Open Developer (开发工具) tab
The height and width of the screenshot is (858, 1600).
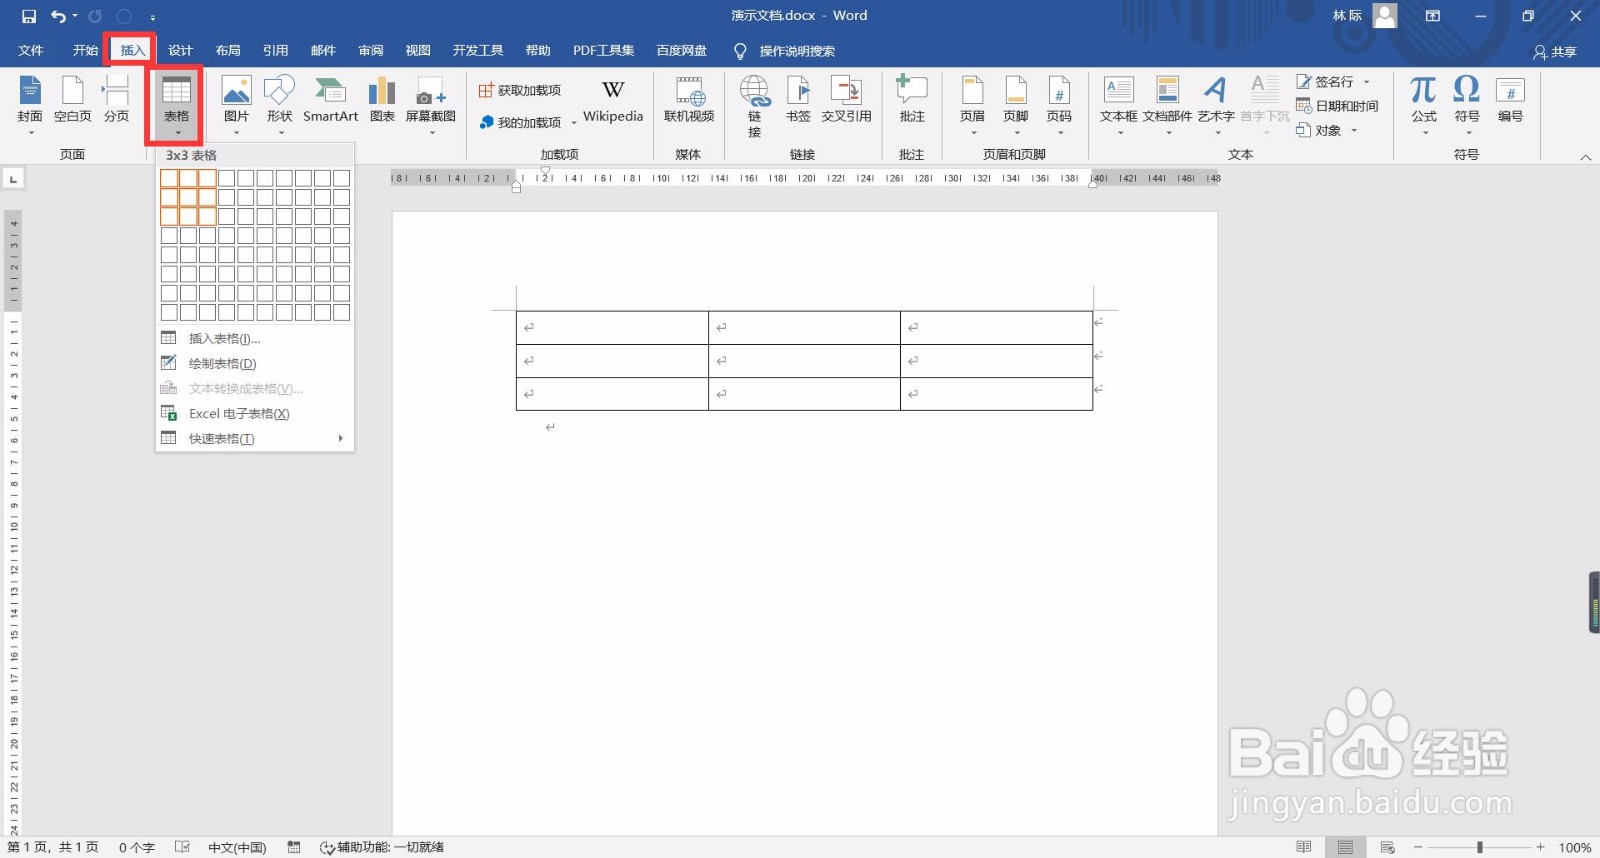click(x=477, y=51)
